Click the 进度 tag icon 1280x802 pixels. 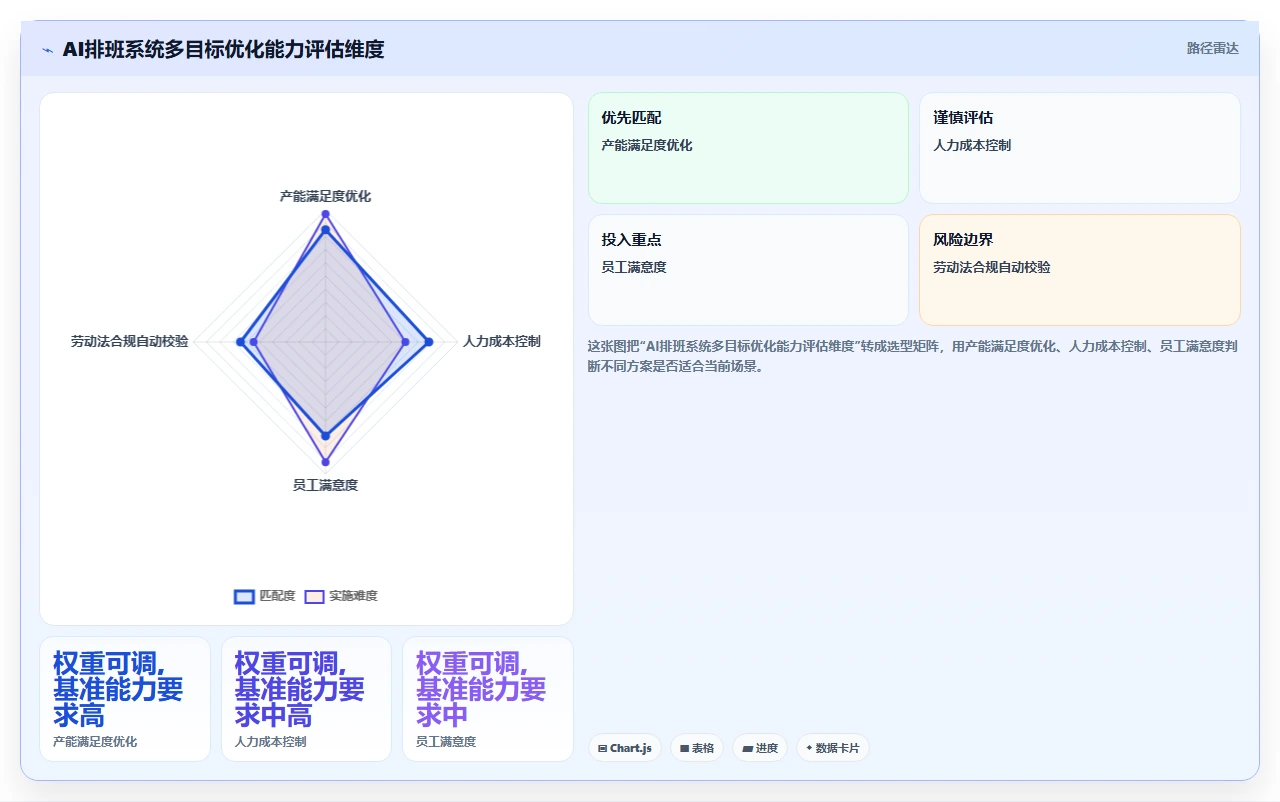tap(747, 748)
